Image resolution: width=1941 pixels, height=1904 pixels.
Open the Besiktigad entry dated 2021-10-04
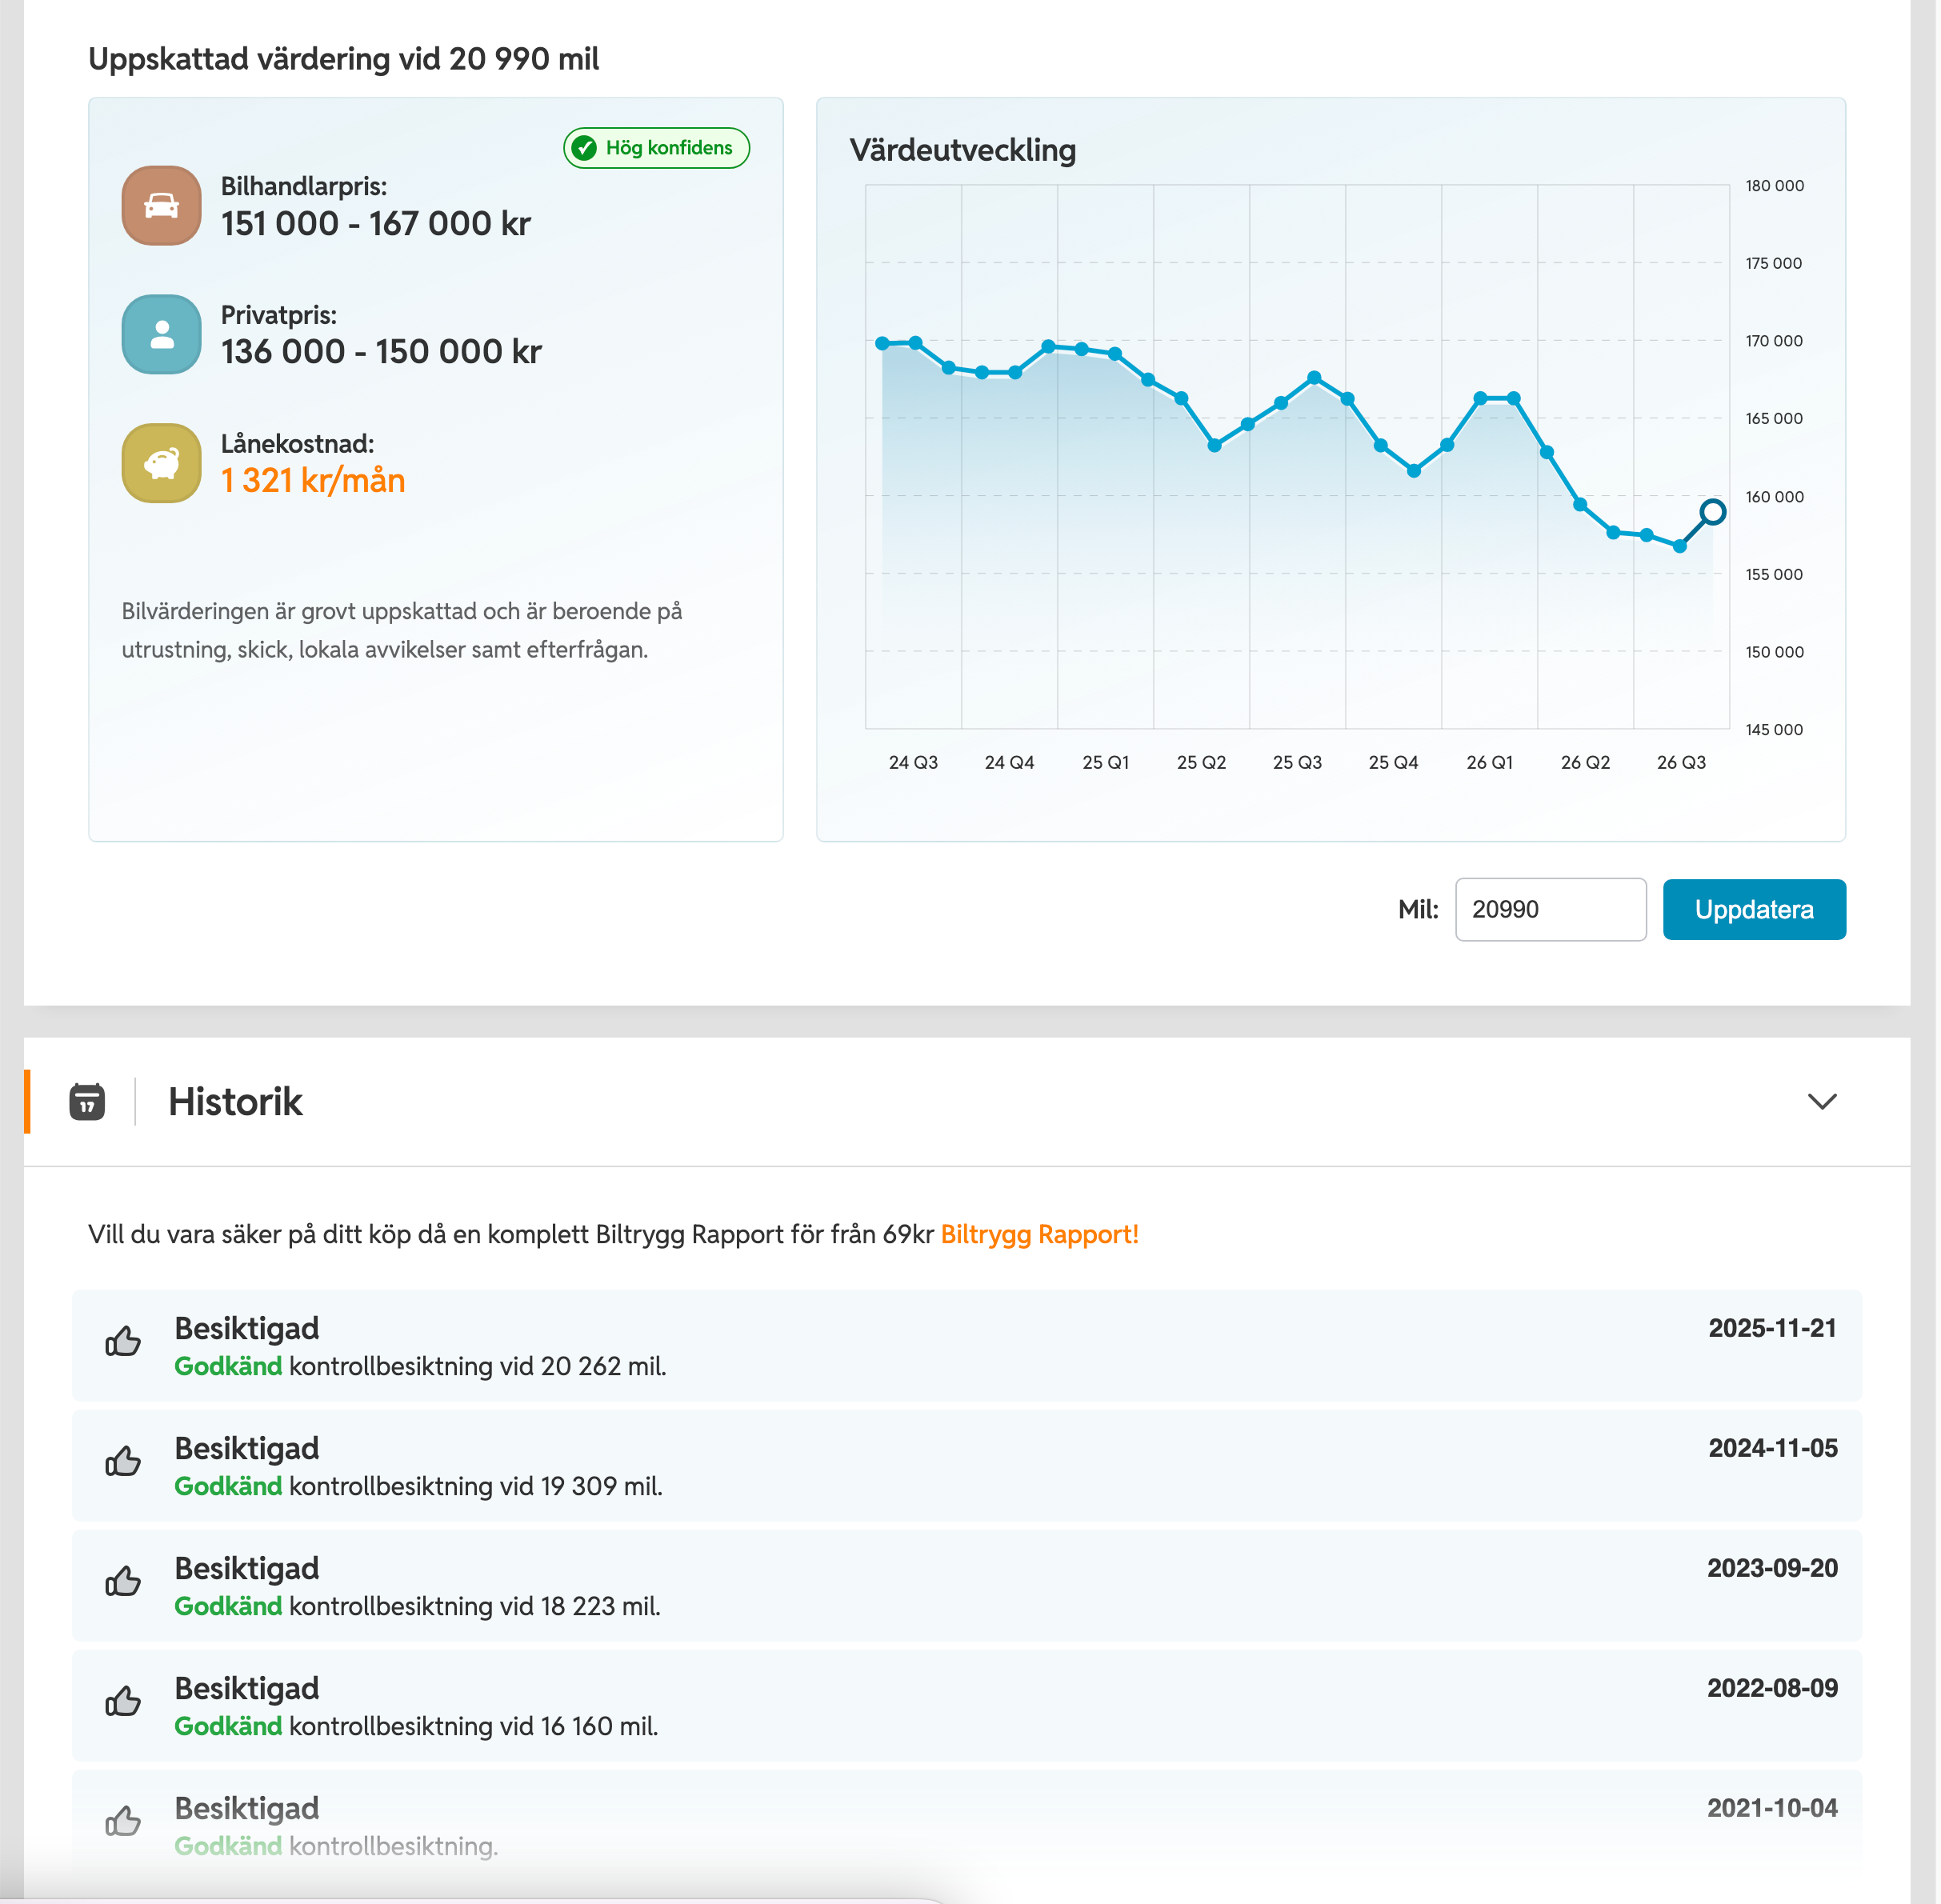(x=967, y=1824)
